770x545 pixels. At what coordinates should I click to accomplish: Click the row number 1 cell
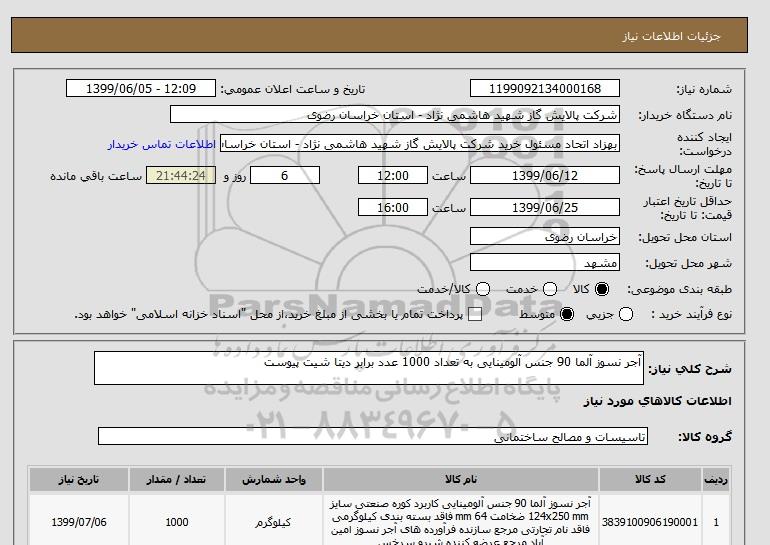click(716, 522)
